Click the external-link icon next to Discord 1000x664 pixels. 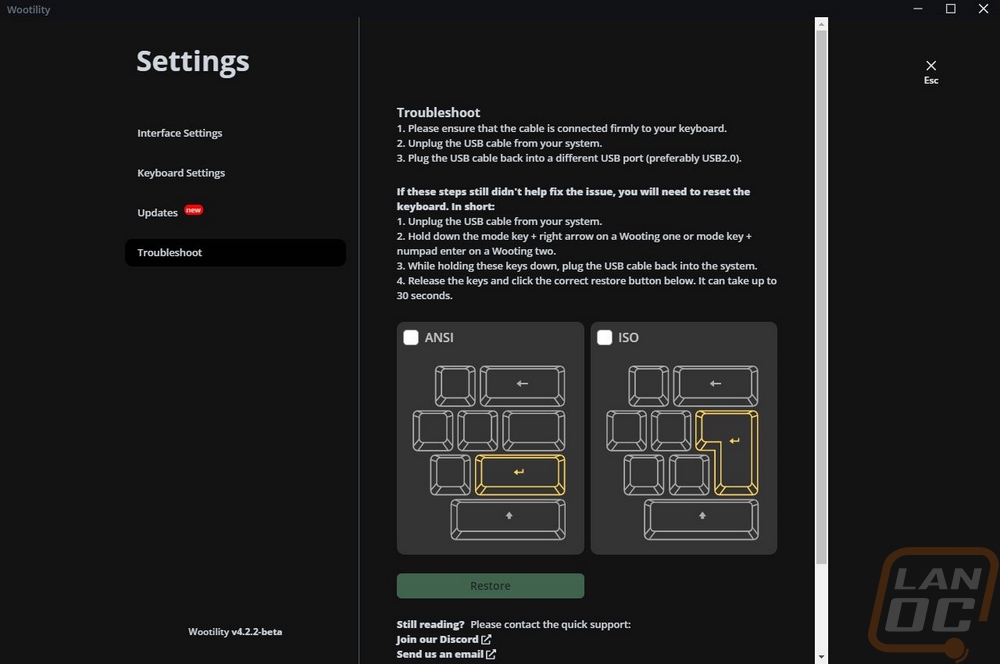pyautogui.click(x=486, y=639)
